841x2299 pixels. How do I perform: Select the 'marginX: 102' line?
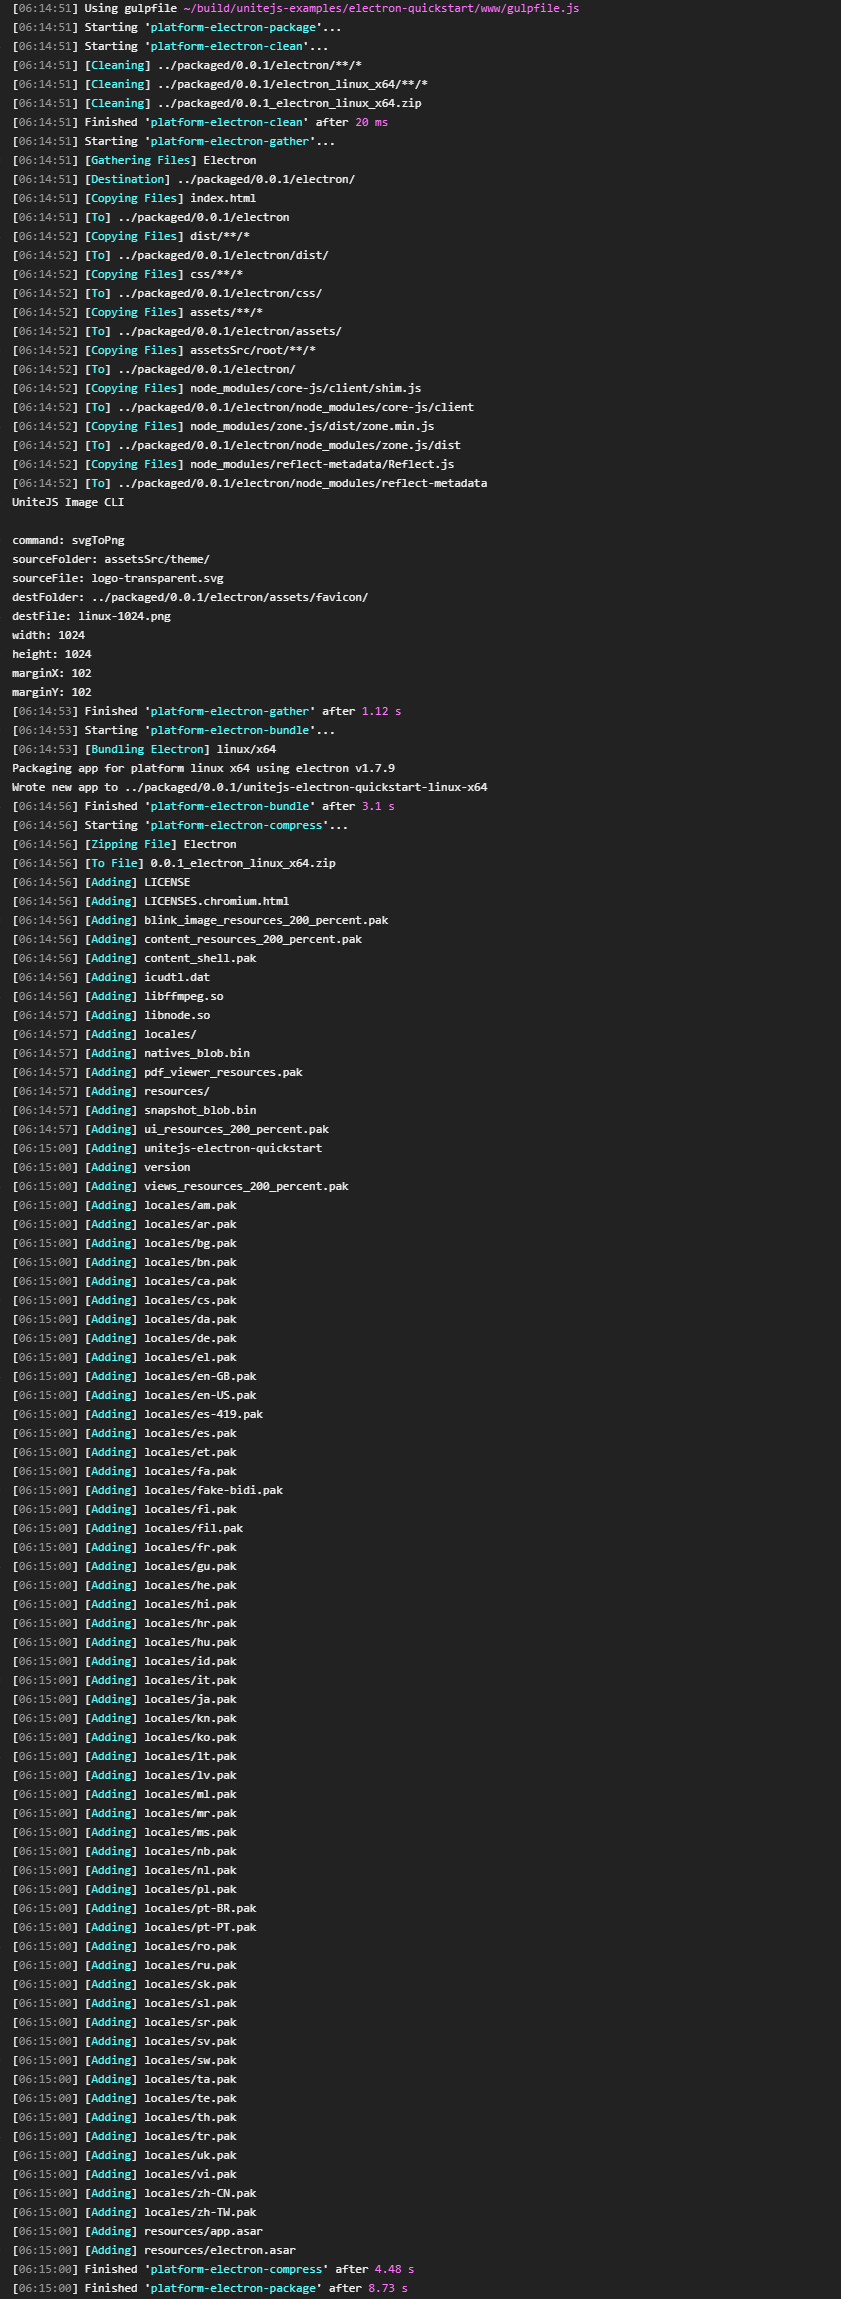pos(52,673)
